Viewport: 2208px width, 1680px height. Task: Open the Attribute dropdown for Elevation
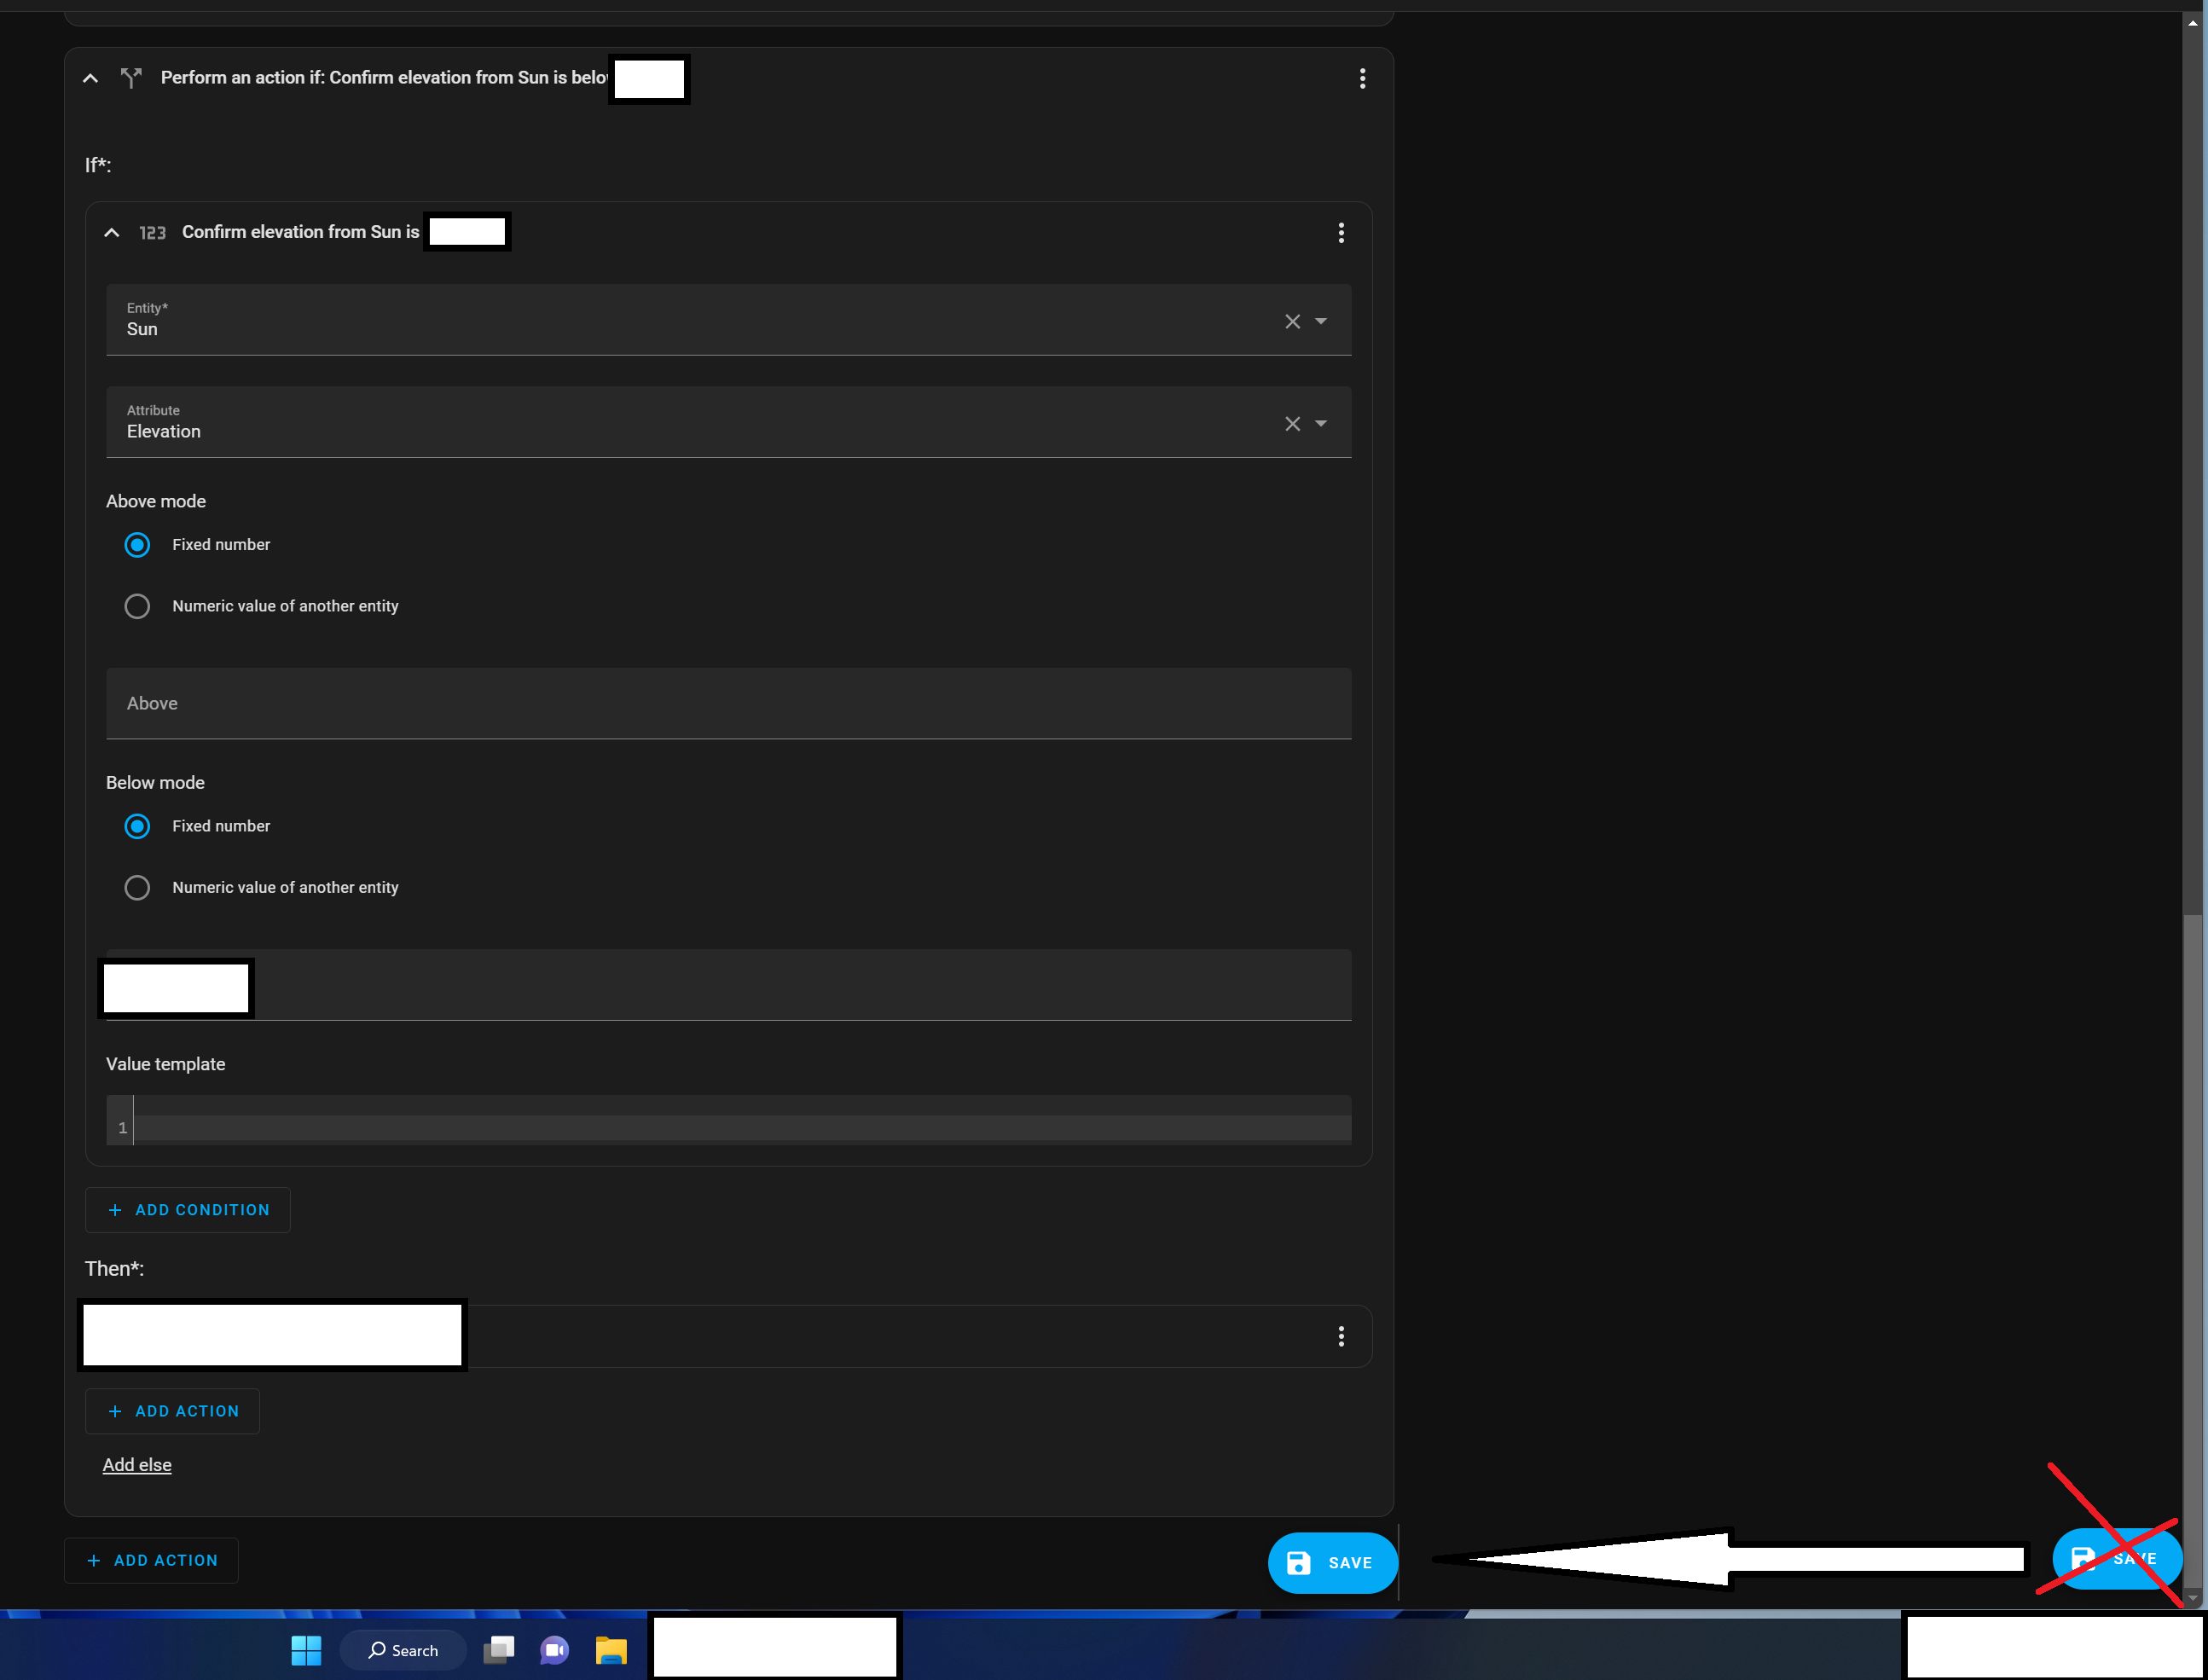pyautogui.click(x=1322, y=423)
